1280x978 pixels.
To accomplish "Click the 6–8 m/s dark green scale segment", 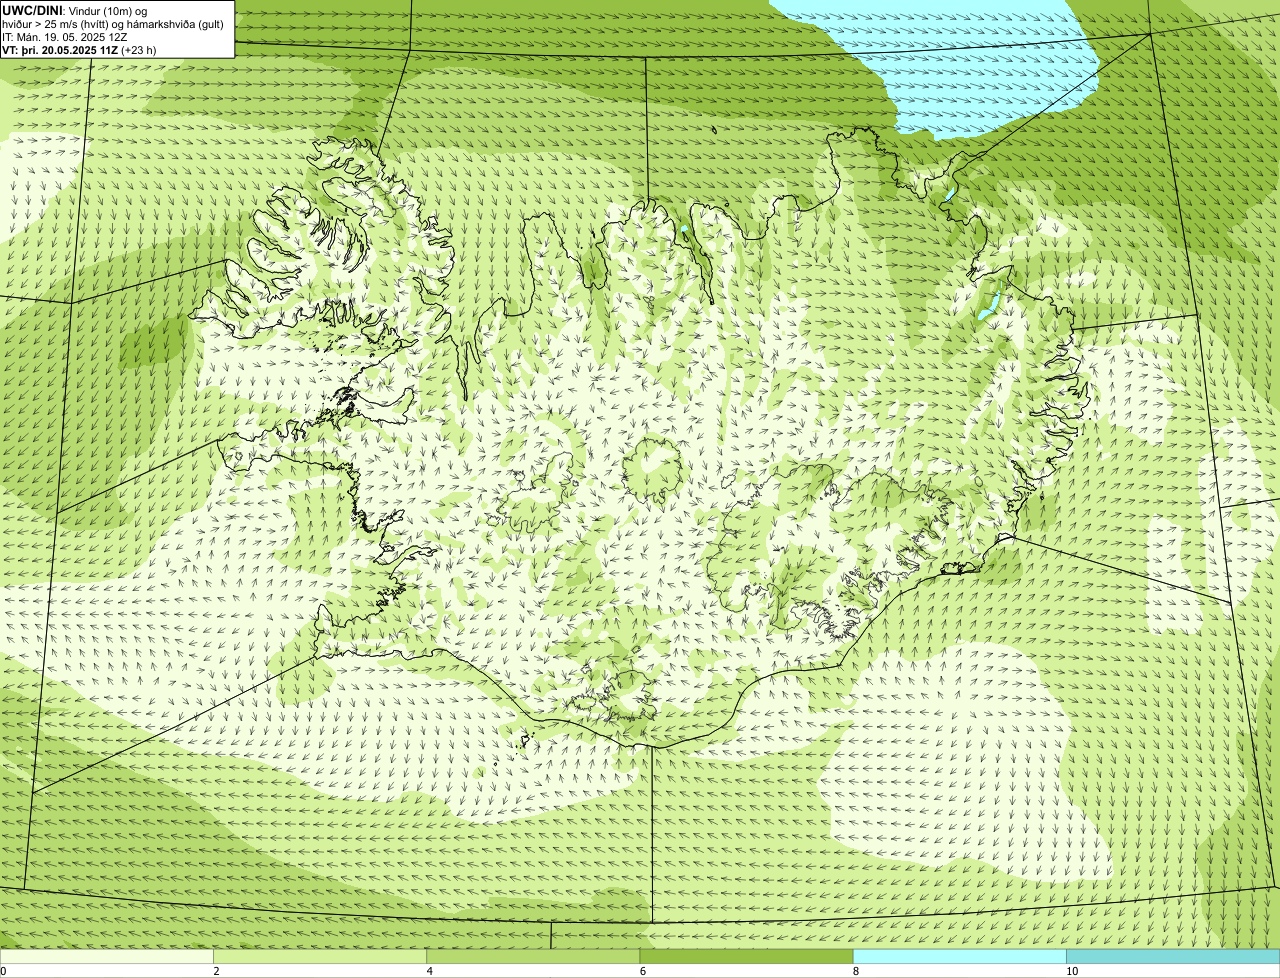I will click(x=746, y=957).
